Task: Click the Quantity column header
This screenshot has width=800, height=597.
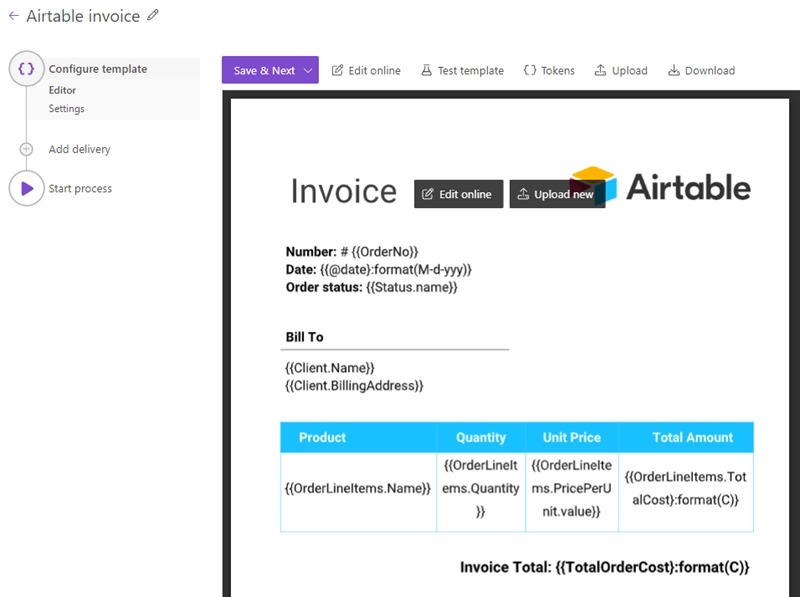Action: [481, 437]
